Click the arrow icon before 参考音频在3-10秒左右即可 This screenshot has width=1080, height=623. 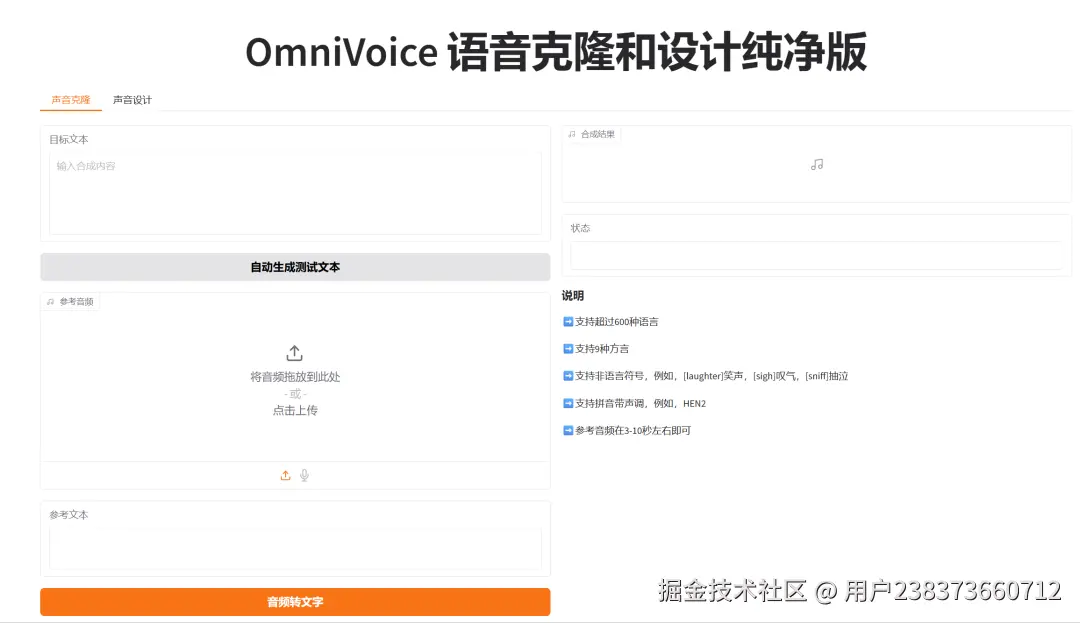[x=568, y=430]
